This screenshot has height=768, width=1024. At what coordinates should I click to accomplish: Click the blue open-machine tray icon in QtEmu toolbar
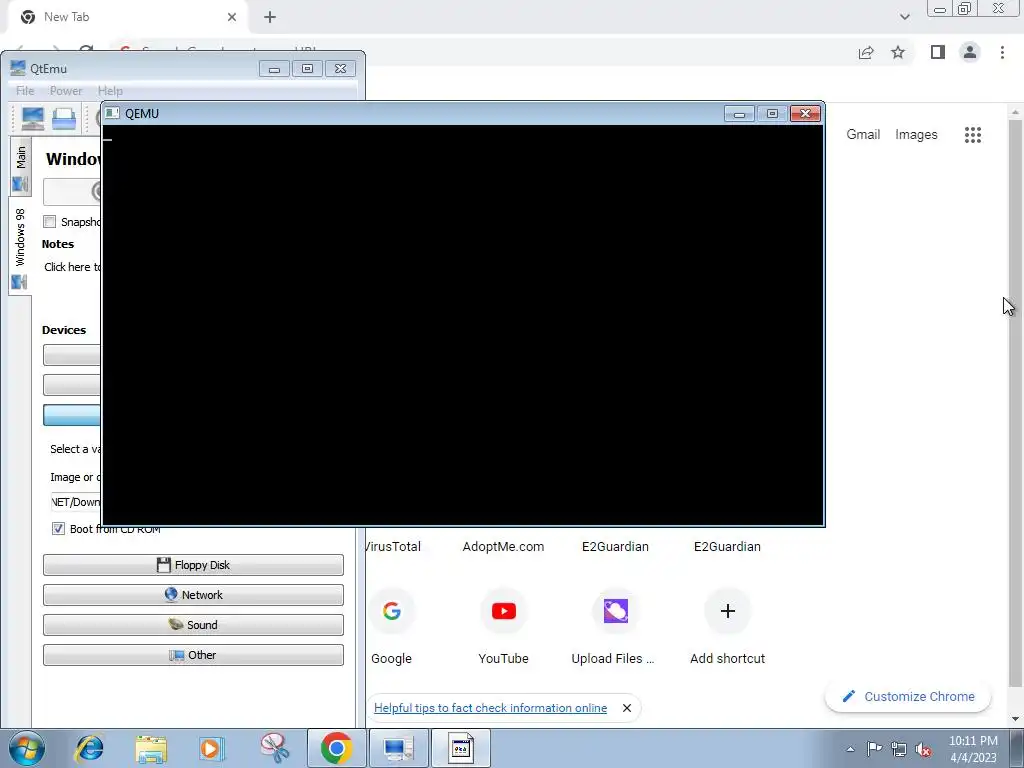point(64,119)
